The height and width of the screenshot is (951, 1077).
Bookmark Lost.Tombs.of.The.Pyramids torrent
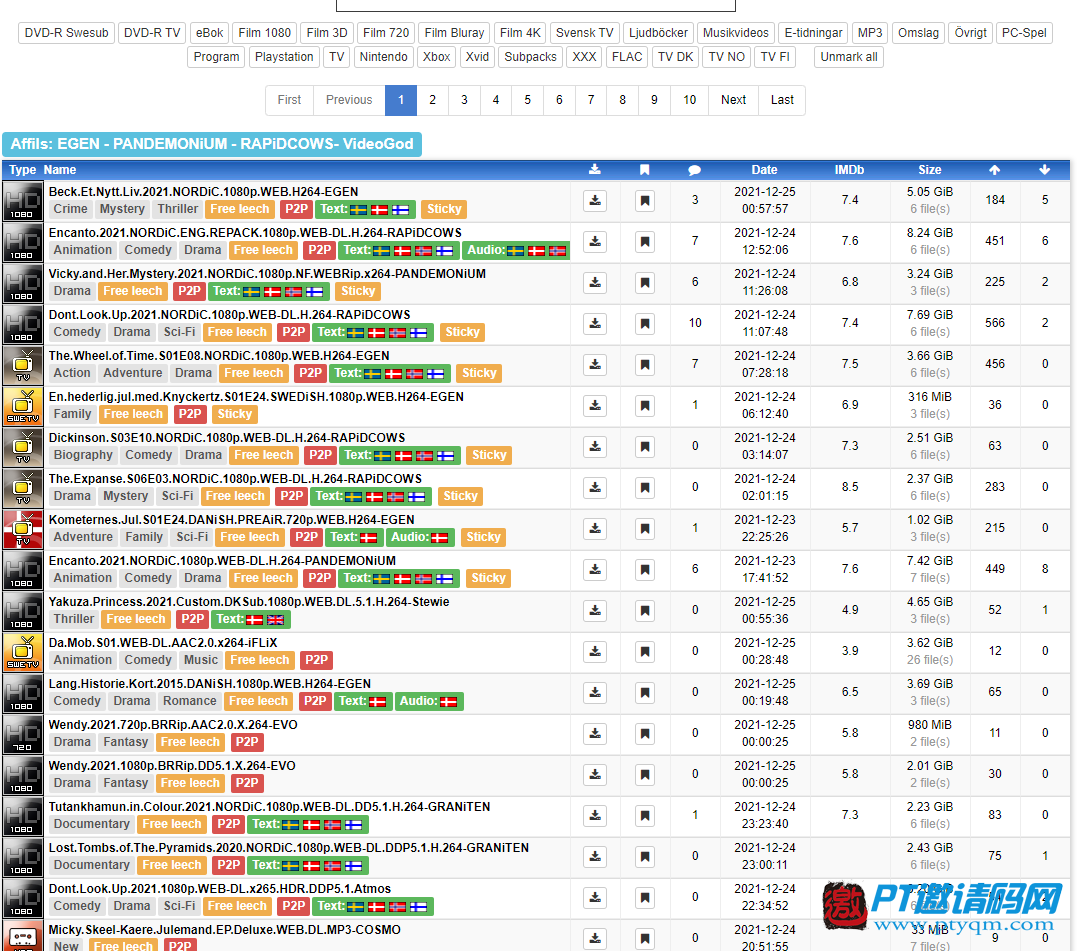[644, 856]
